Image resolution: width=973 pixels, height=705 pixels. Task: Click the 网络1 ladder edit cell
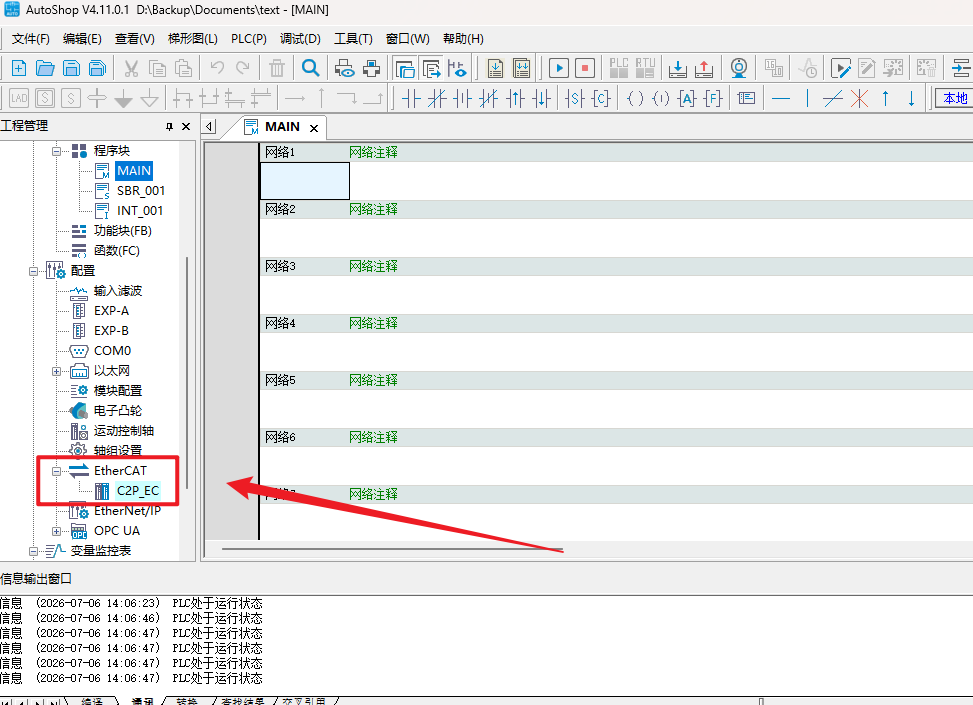305,181
